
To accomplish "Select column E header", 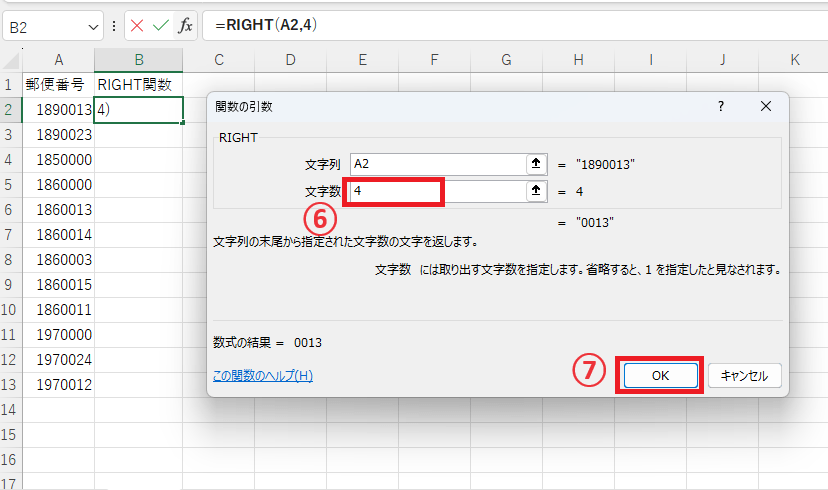I will (362, 60).
